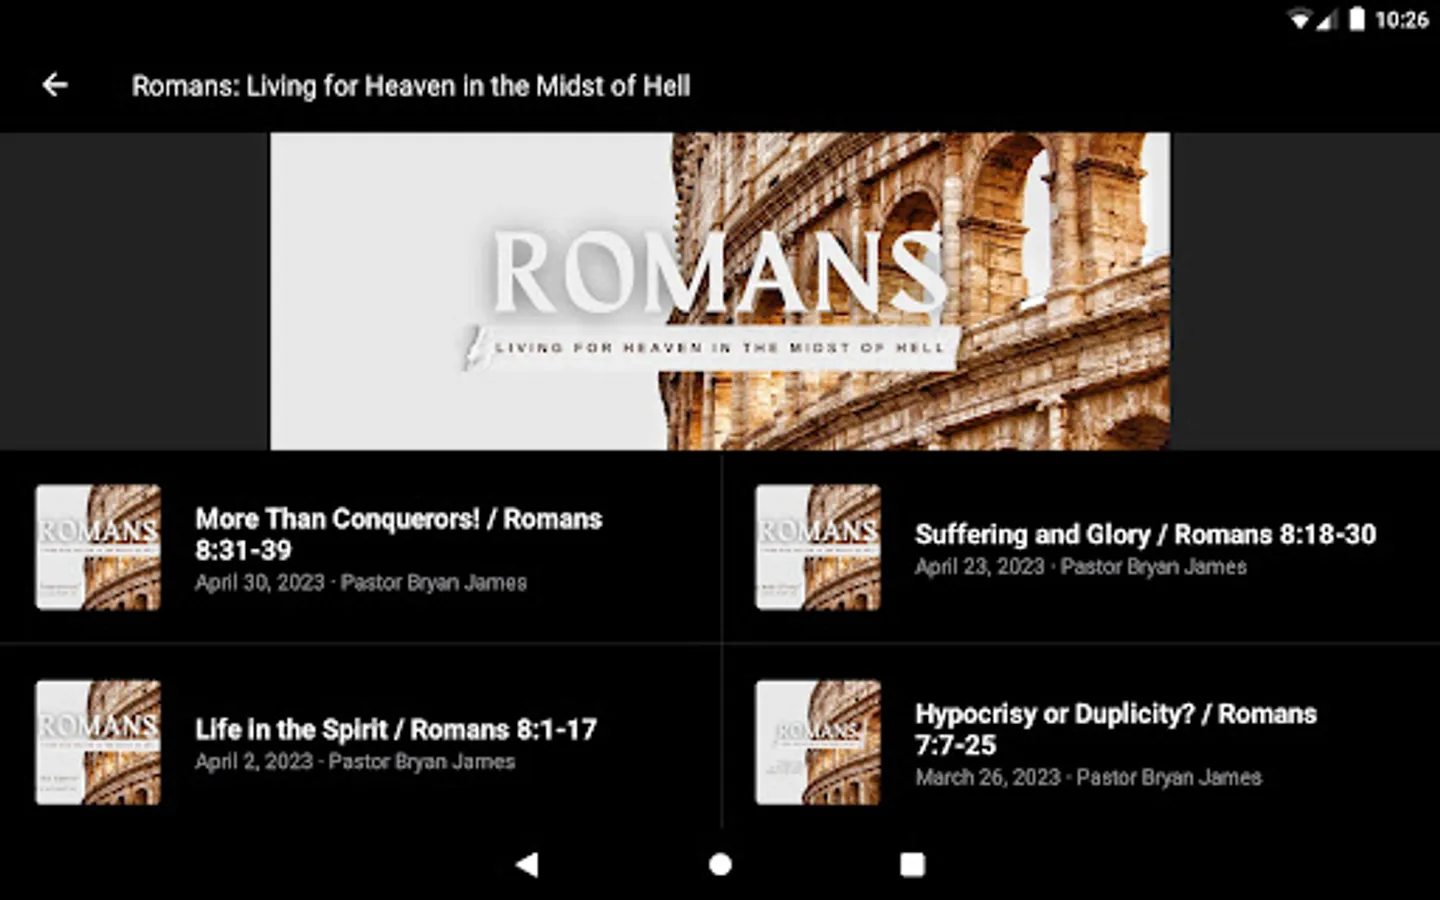Viewport: 1440px width, 900px height.
Task: Tap Android back navigation triangle
Action: coord(527,864)
